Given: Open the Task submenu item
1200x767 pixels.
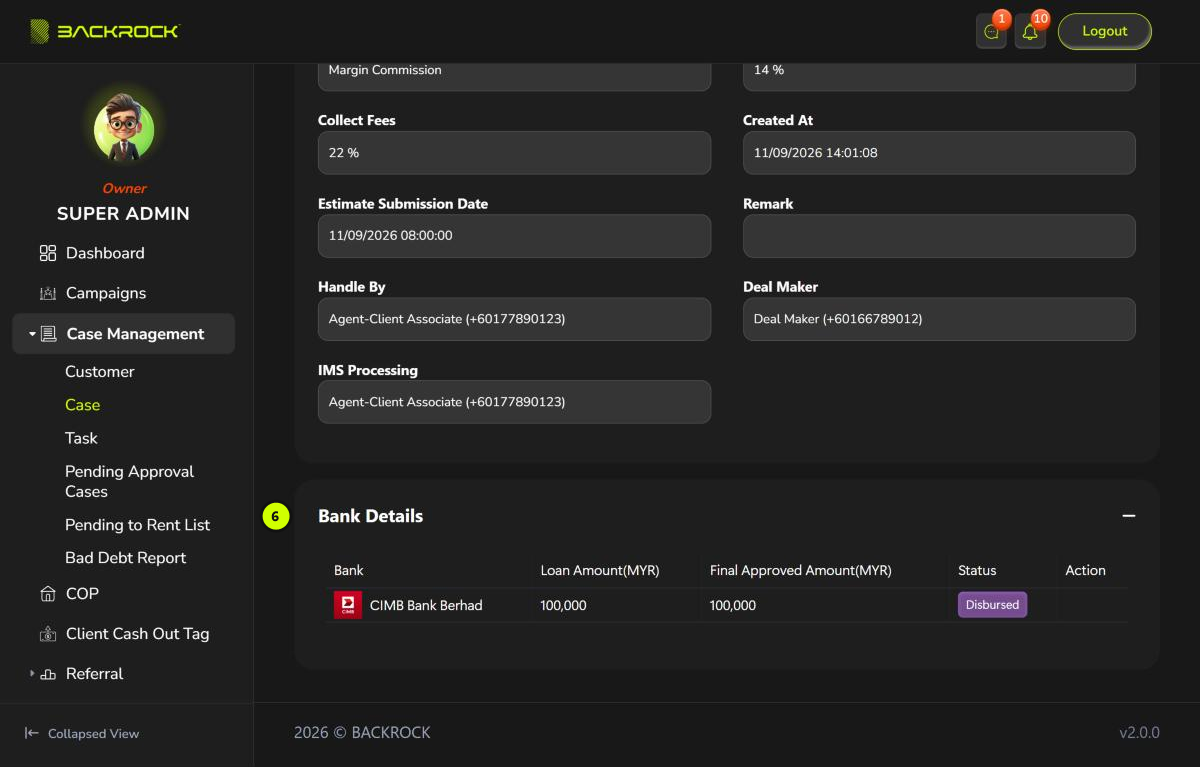Looking at the screenshot, I should click(x=82, y=438).
